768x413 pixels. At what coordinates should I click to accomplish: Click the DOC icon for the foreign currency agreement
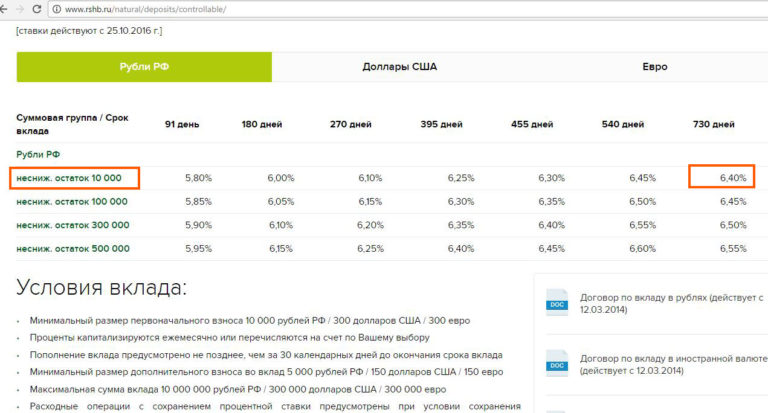click(x=556, y=360)
